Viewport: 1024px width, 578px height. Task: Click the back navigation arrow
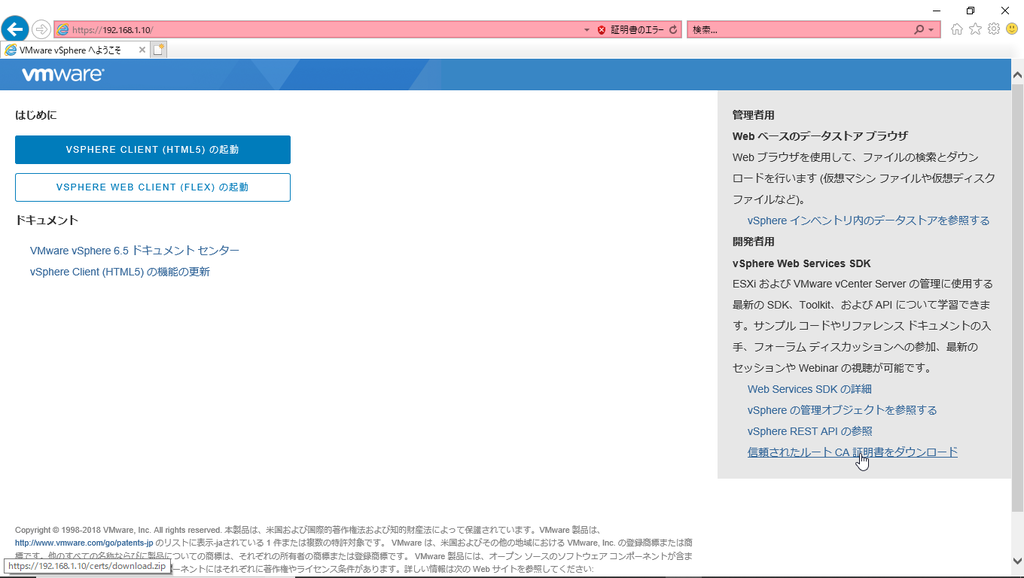point(15,28)
